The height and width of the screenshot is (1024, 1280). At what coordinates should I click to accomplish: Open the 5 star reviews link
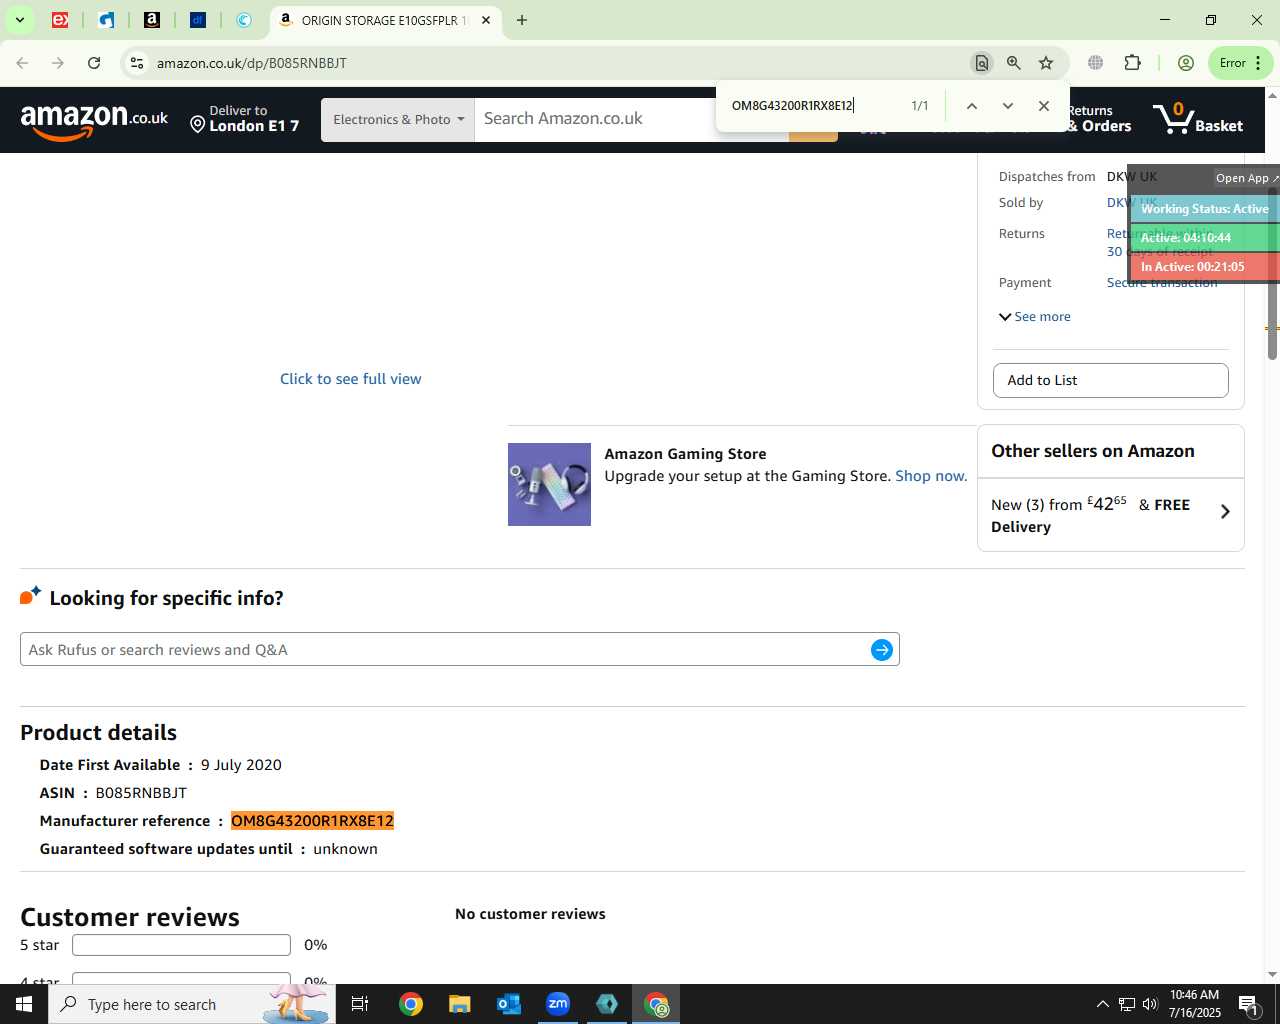(x=39, y=945)
